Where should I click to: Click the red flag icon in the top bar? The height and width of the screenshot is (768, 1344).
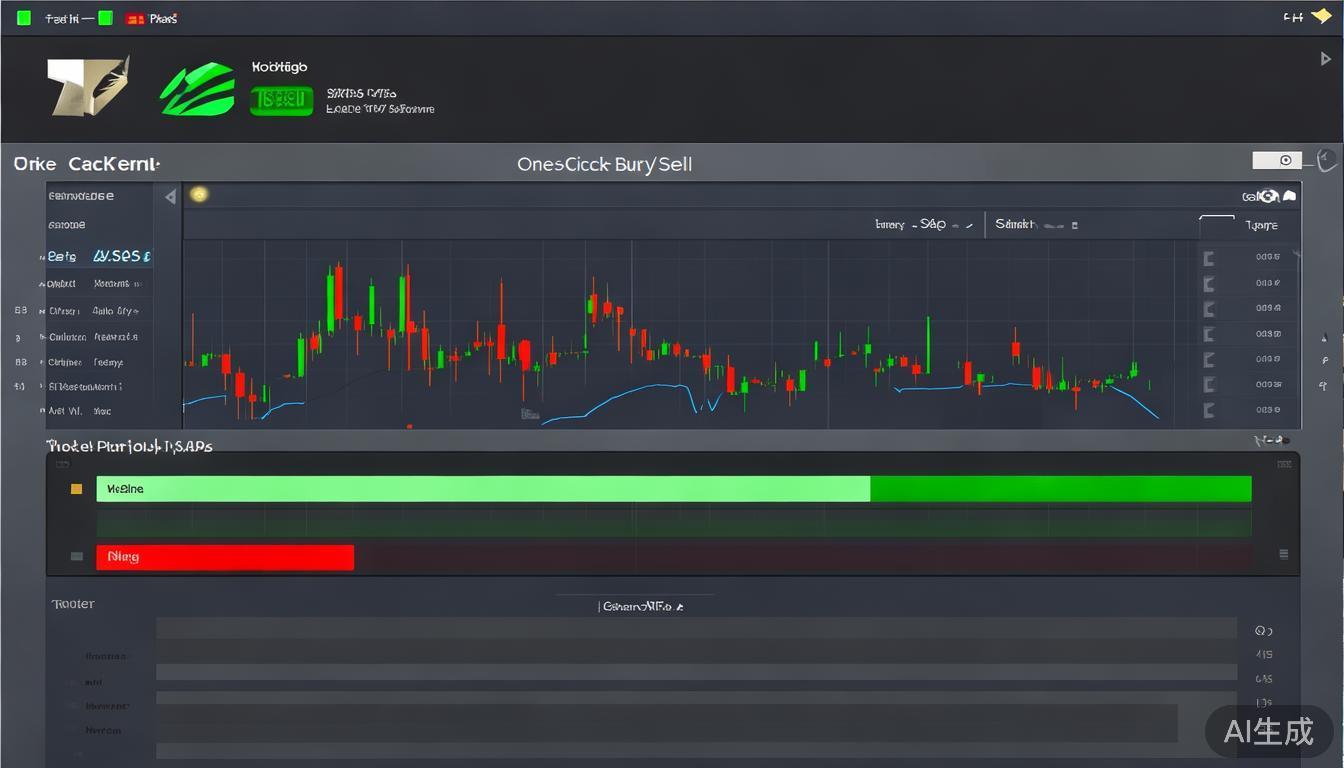135,18
